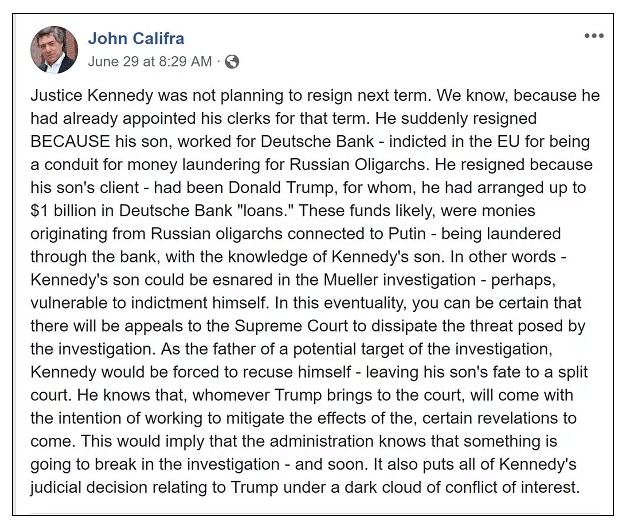Image resolution: width=624 pixels, height=529 pixels.
Task: Click the words "Russian Oligarchs" in post
Action: click(360, 164)
